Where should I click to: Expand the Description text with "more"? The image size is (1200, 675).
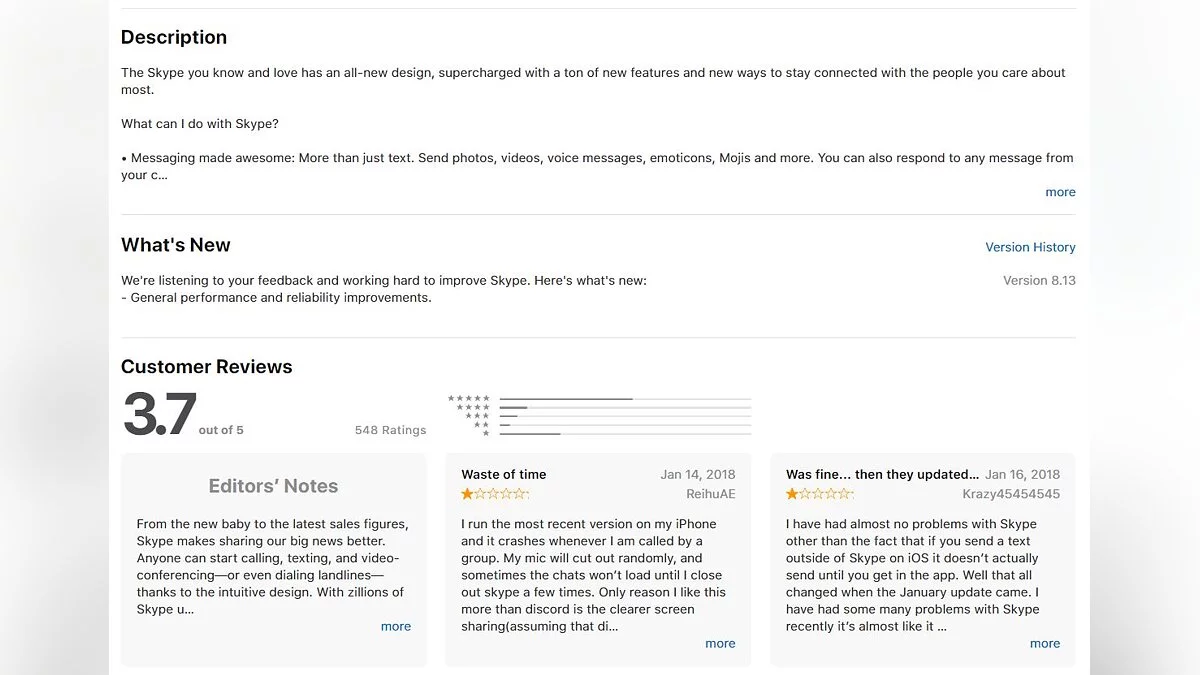coord(1060,192)
